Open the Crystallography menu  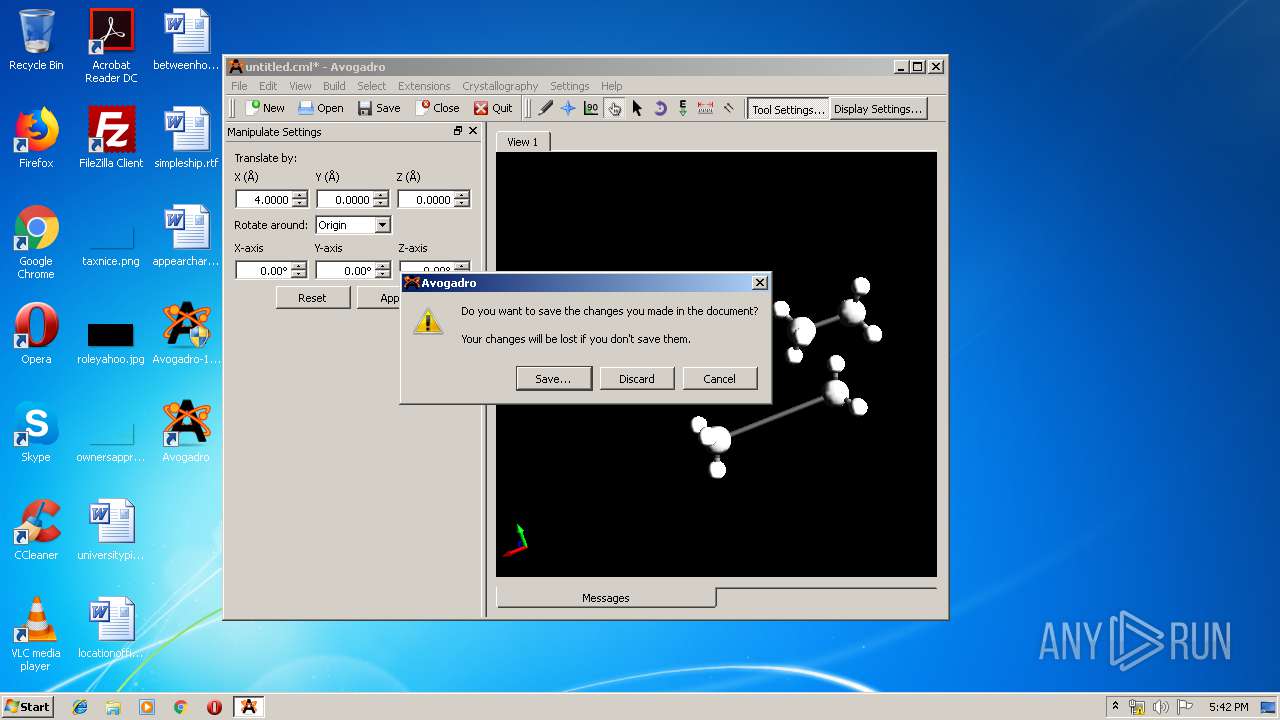click(500, 86)
